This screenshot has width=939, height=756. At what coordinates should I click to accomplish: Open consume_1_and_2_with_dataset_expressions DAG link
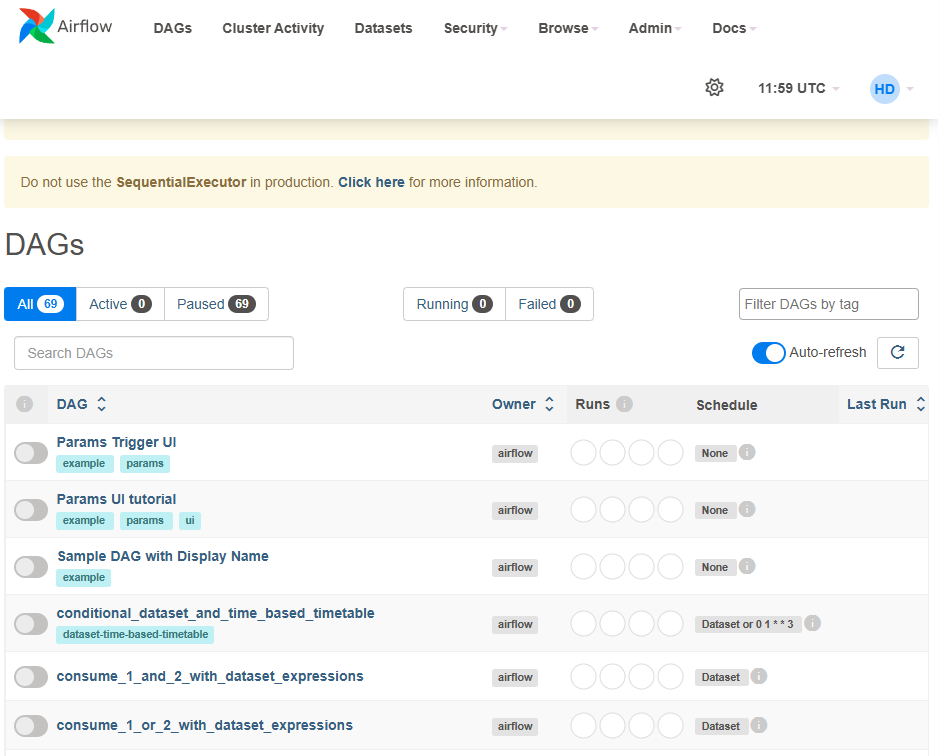coord(210,676)
